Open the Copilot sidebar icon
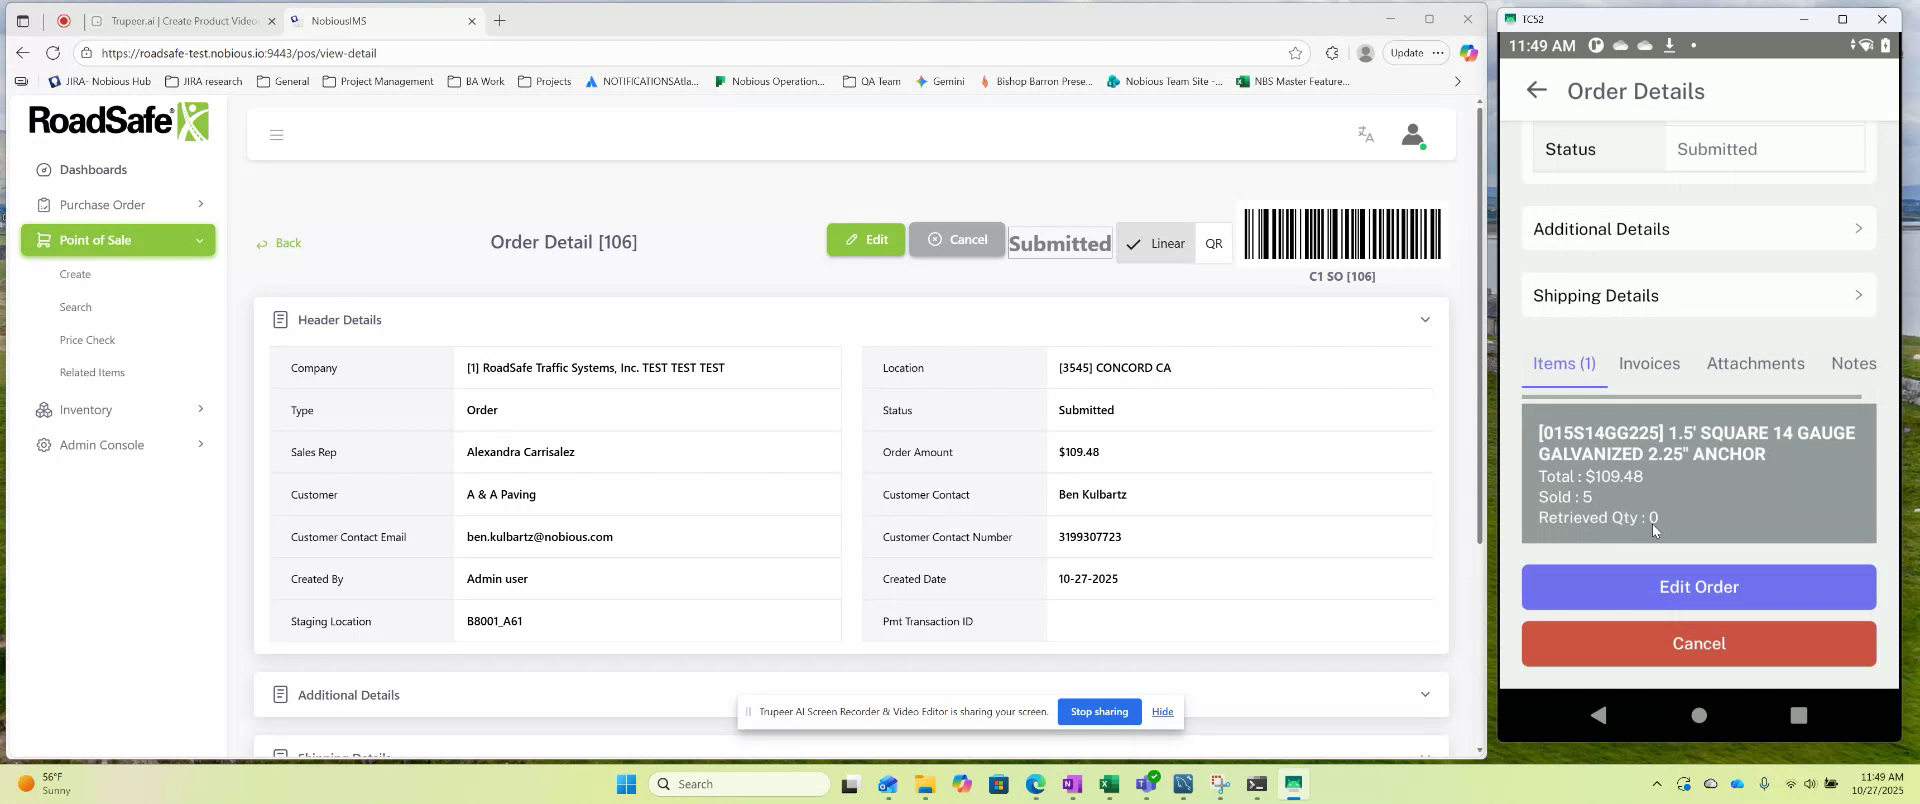Image resolution: width=1920 pixels, height=804 pixels. [x=1468, y=53]
